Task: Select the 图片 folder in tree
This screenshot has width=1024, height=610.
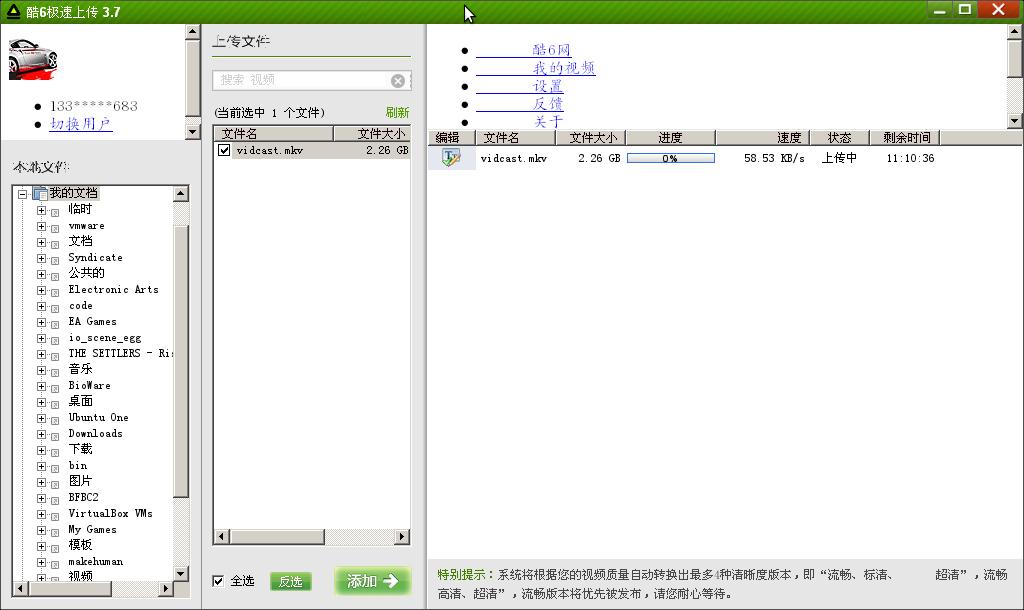Action: 80,481
